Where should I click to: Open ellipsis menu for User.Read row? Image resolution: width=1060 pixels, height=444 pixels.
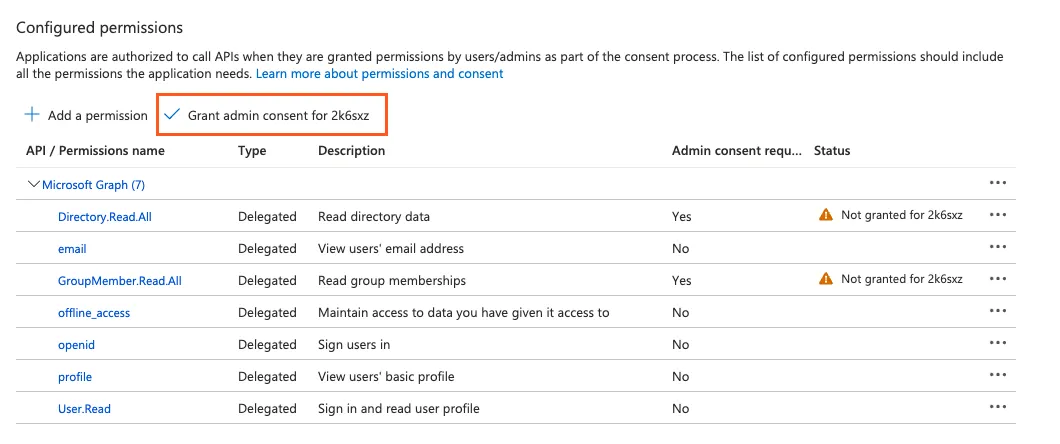click(x=996, y=407)
